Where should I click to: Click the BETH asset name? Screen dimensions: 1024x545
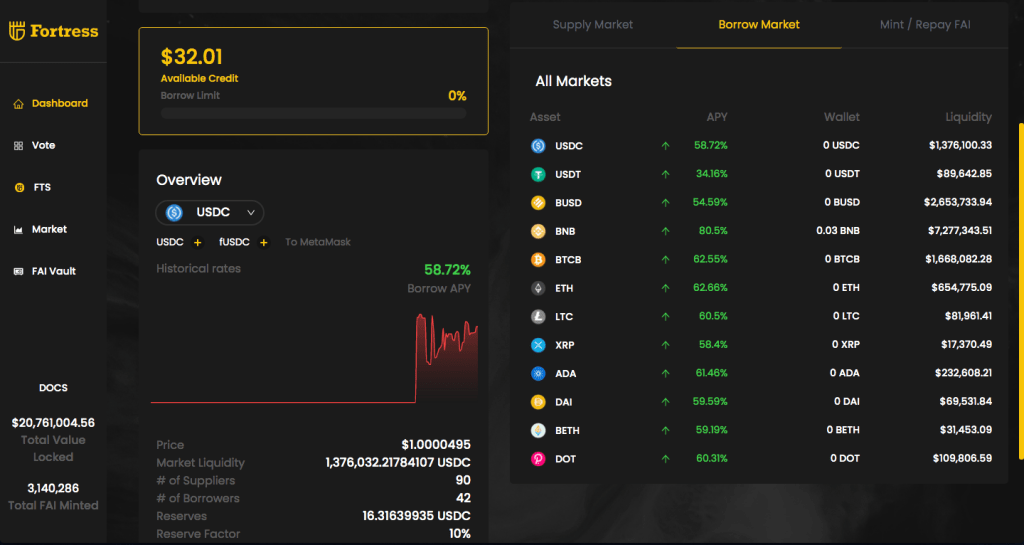(567, 431)
